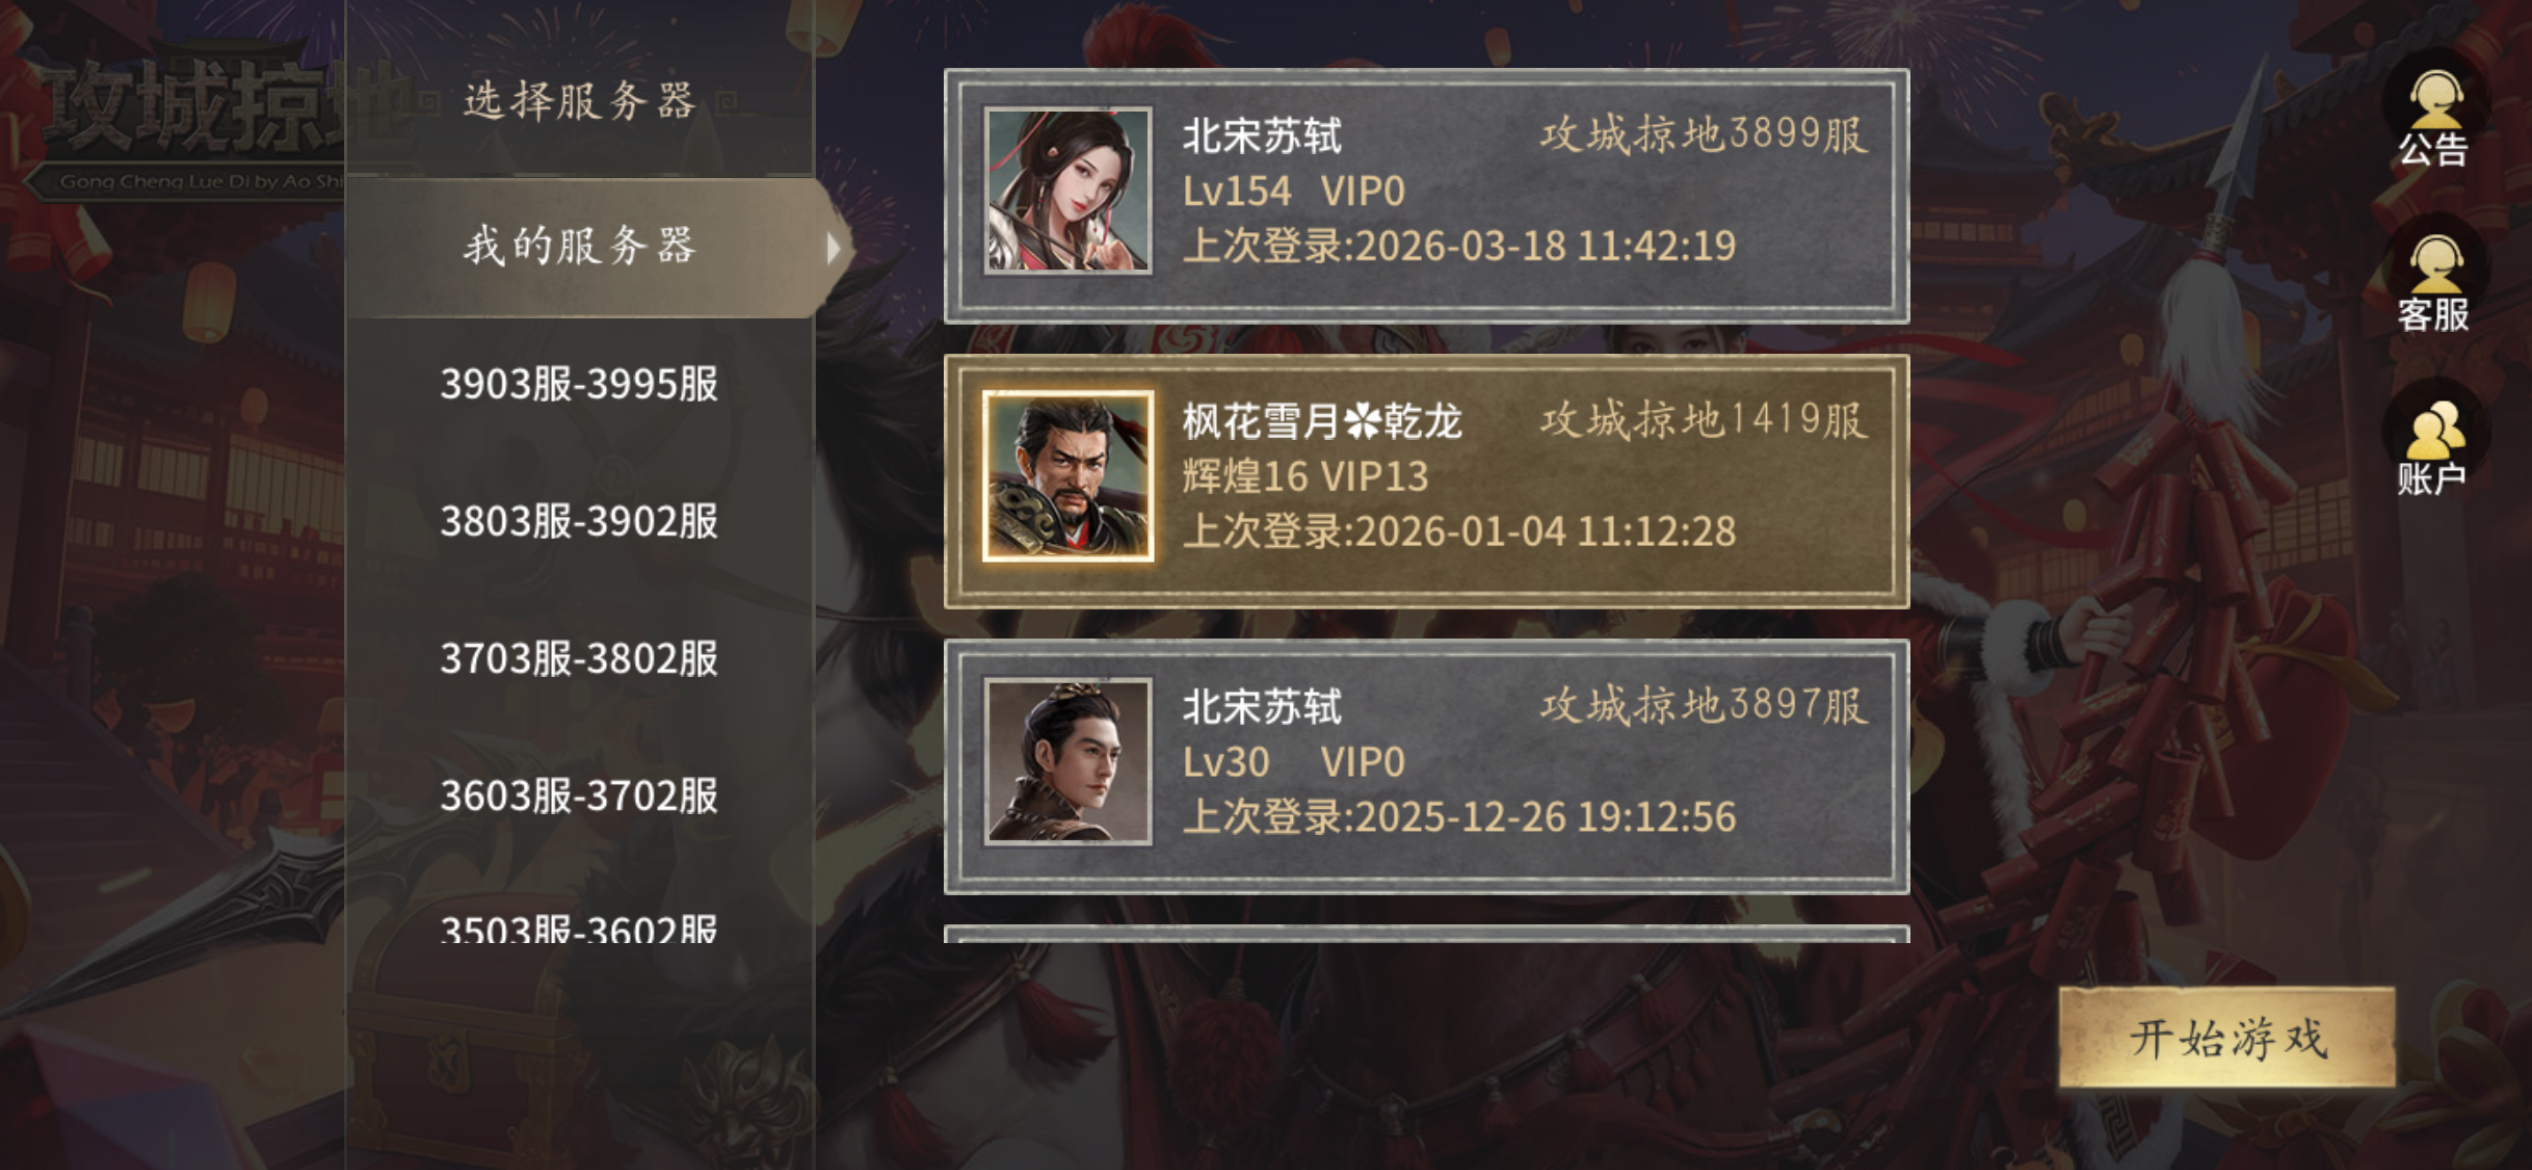Select the 3503服-3602服 server range
2532x1170 pixels.
[x=580, y=928]
